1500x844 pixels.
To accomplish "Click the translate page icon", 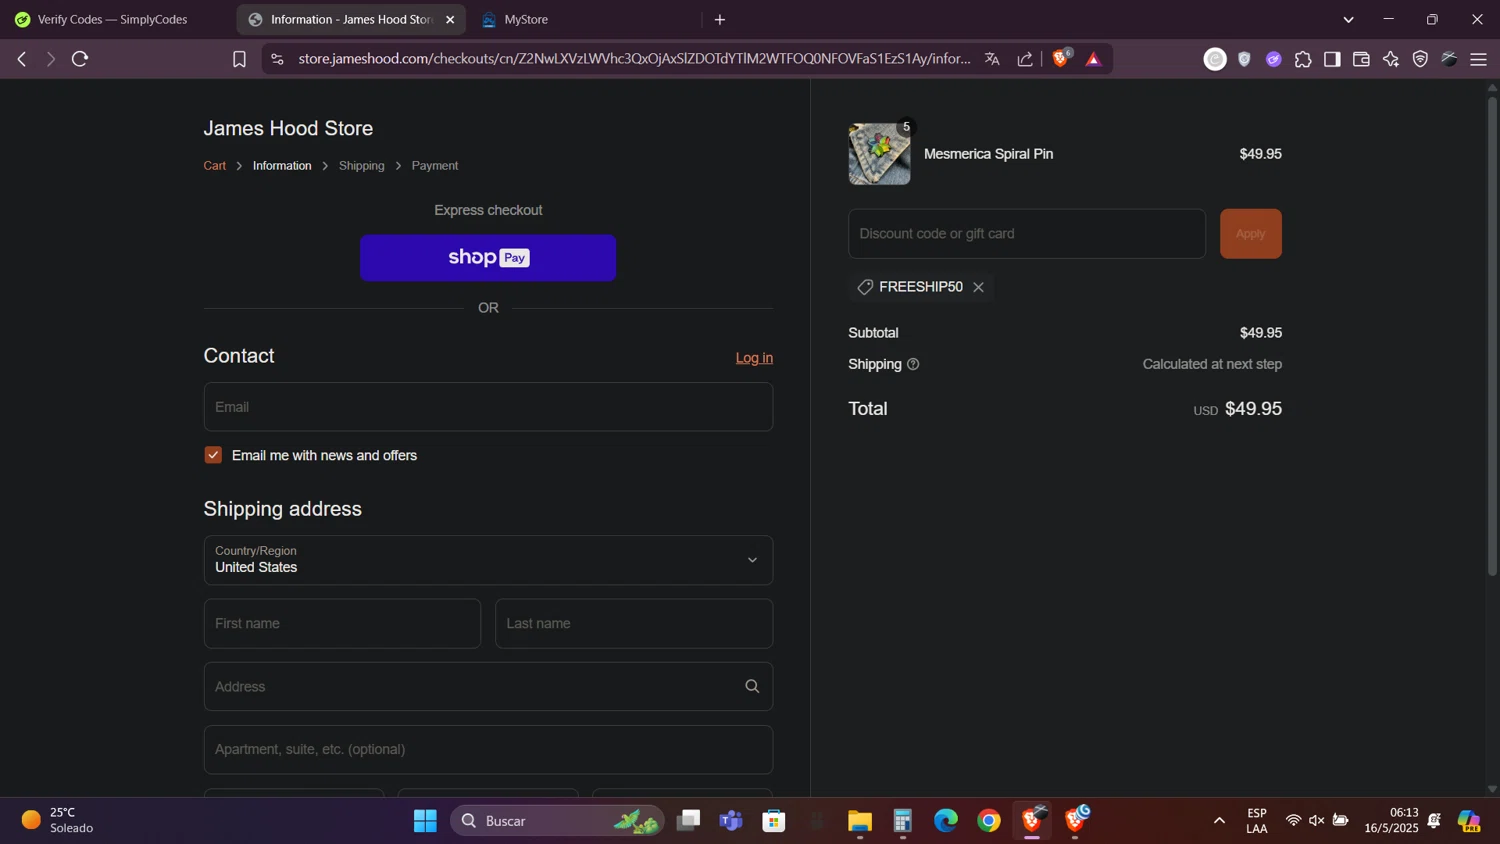I will [992, 59].
